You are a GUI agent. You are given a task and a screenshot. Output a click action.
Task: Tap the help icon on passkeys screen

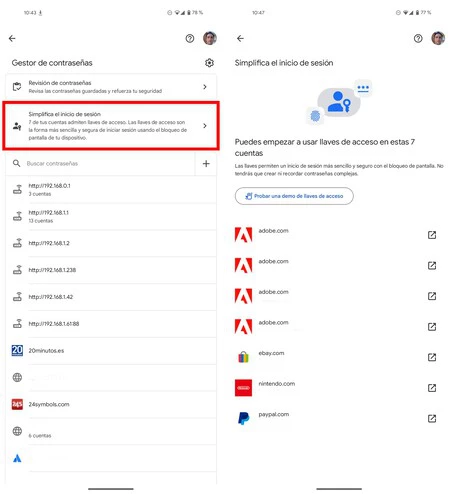point(418,39)
